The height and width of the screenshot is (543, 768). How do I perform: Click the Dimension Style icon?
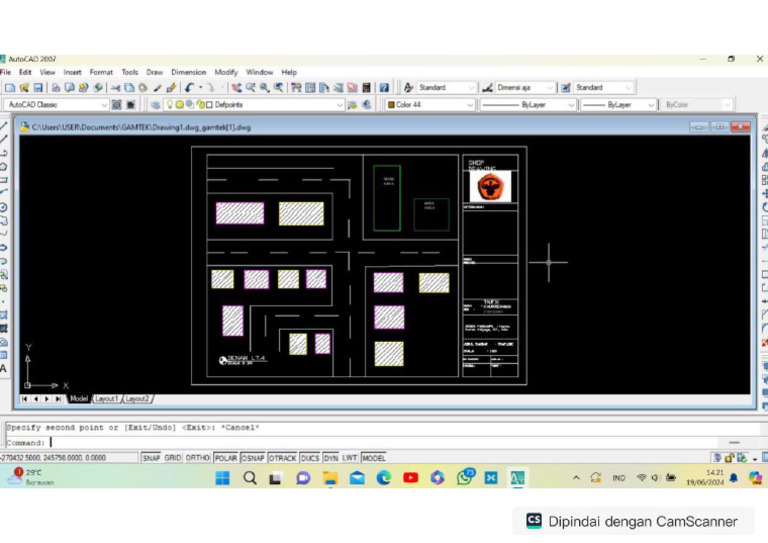click(x=487, y=88)
